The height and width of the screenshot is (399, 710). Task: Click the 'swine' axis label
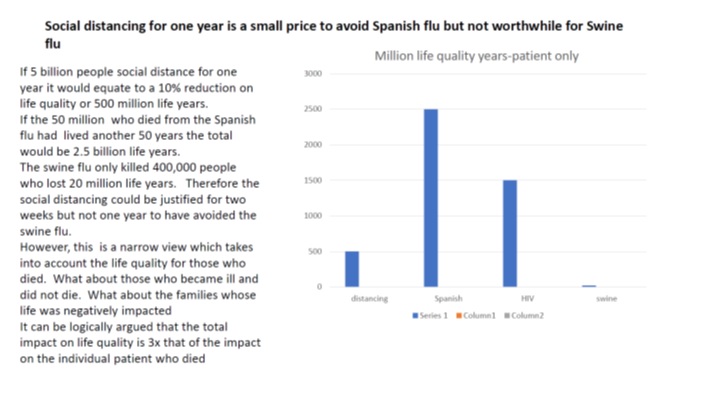pos(606,298)
